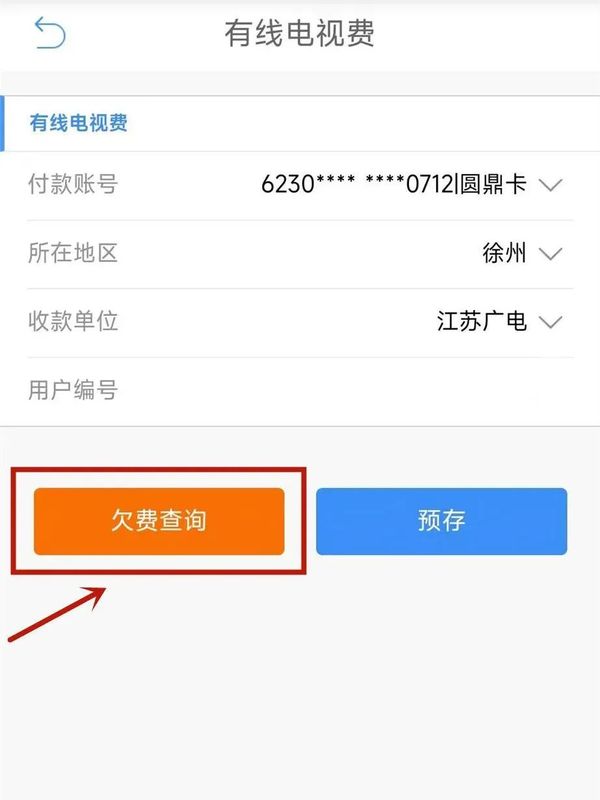Select the blue 有线电视费 section tab

79,123
